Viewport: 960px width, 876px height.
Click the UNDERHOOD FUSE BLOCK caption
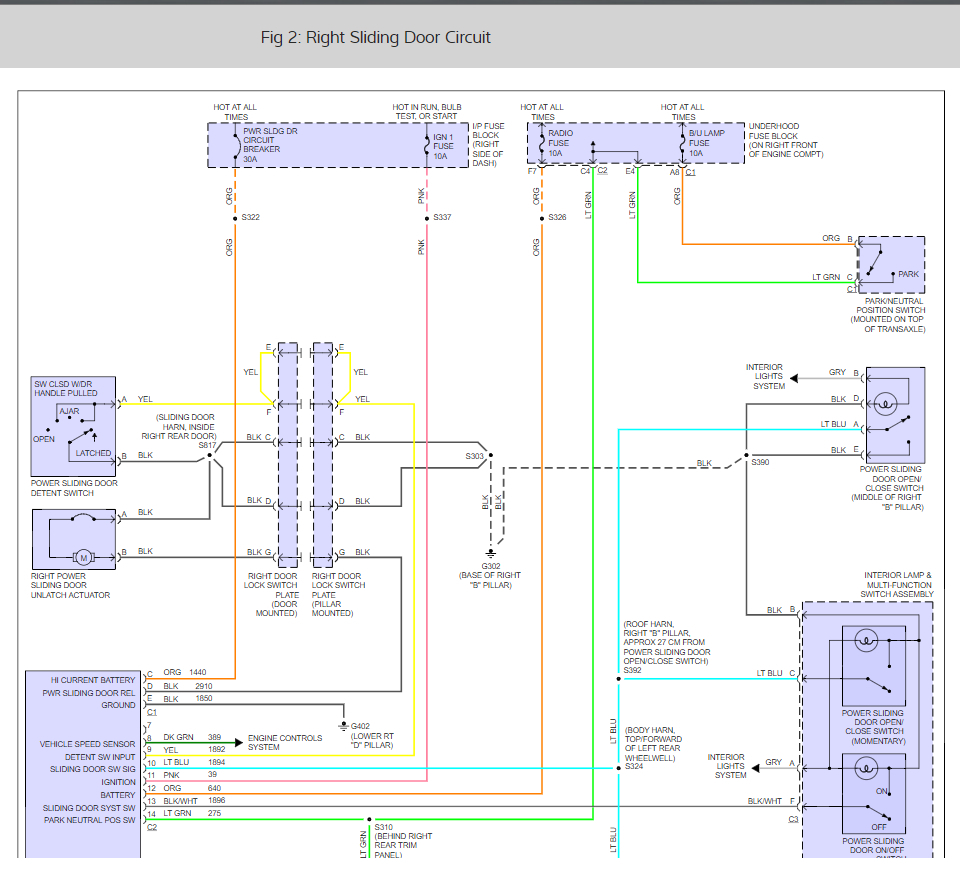pos(786,140)
